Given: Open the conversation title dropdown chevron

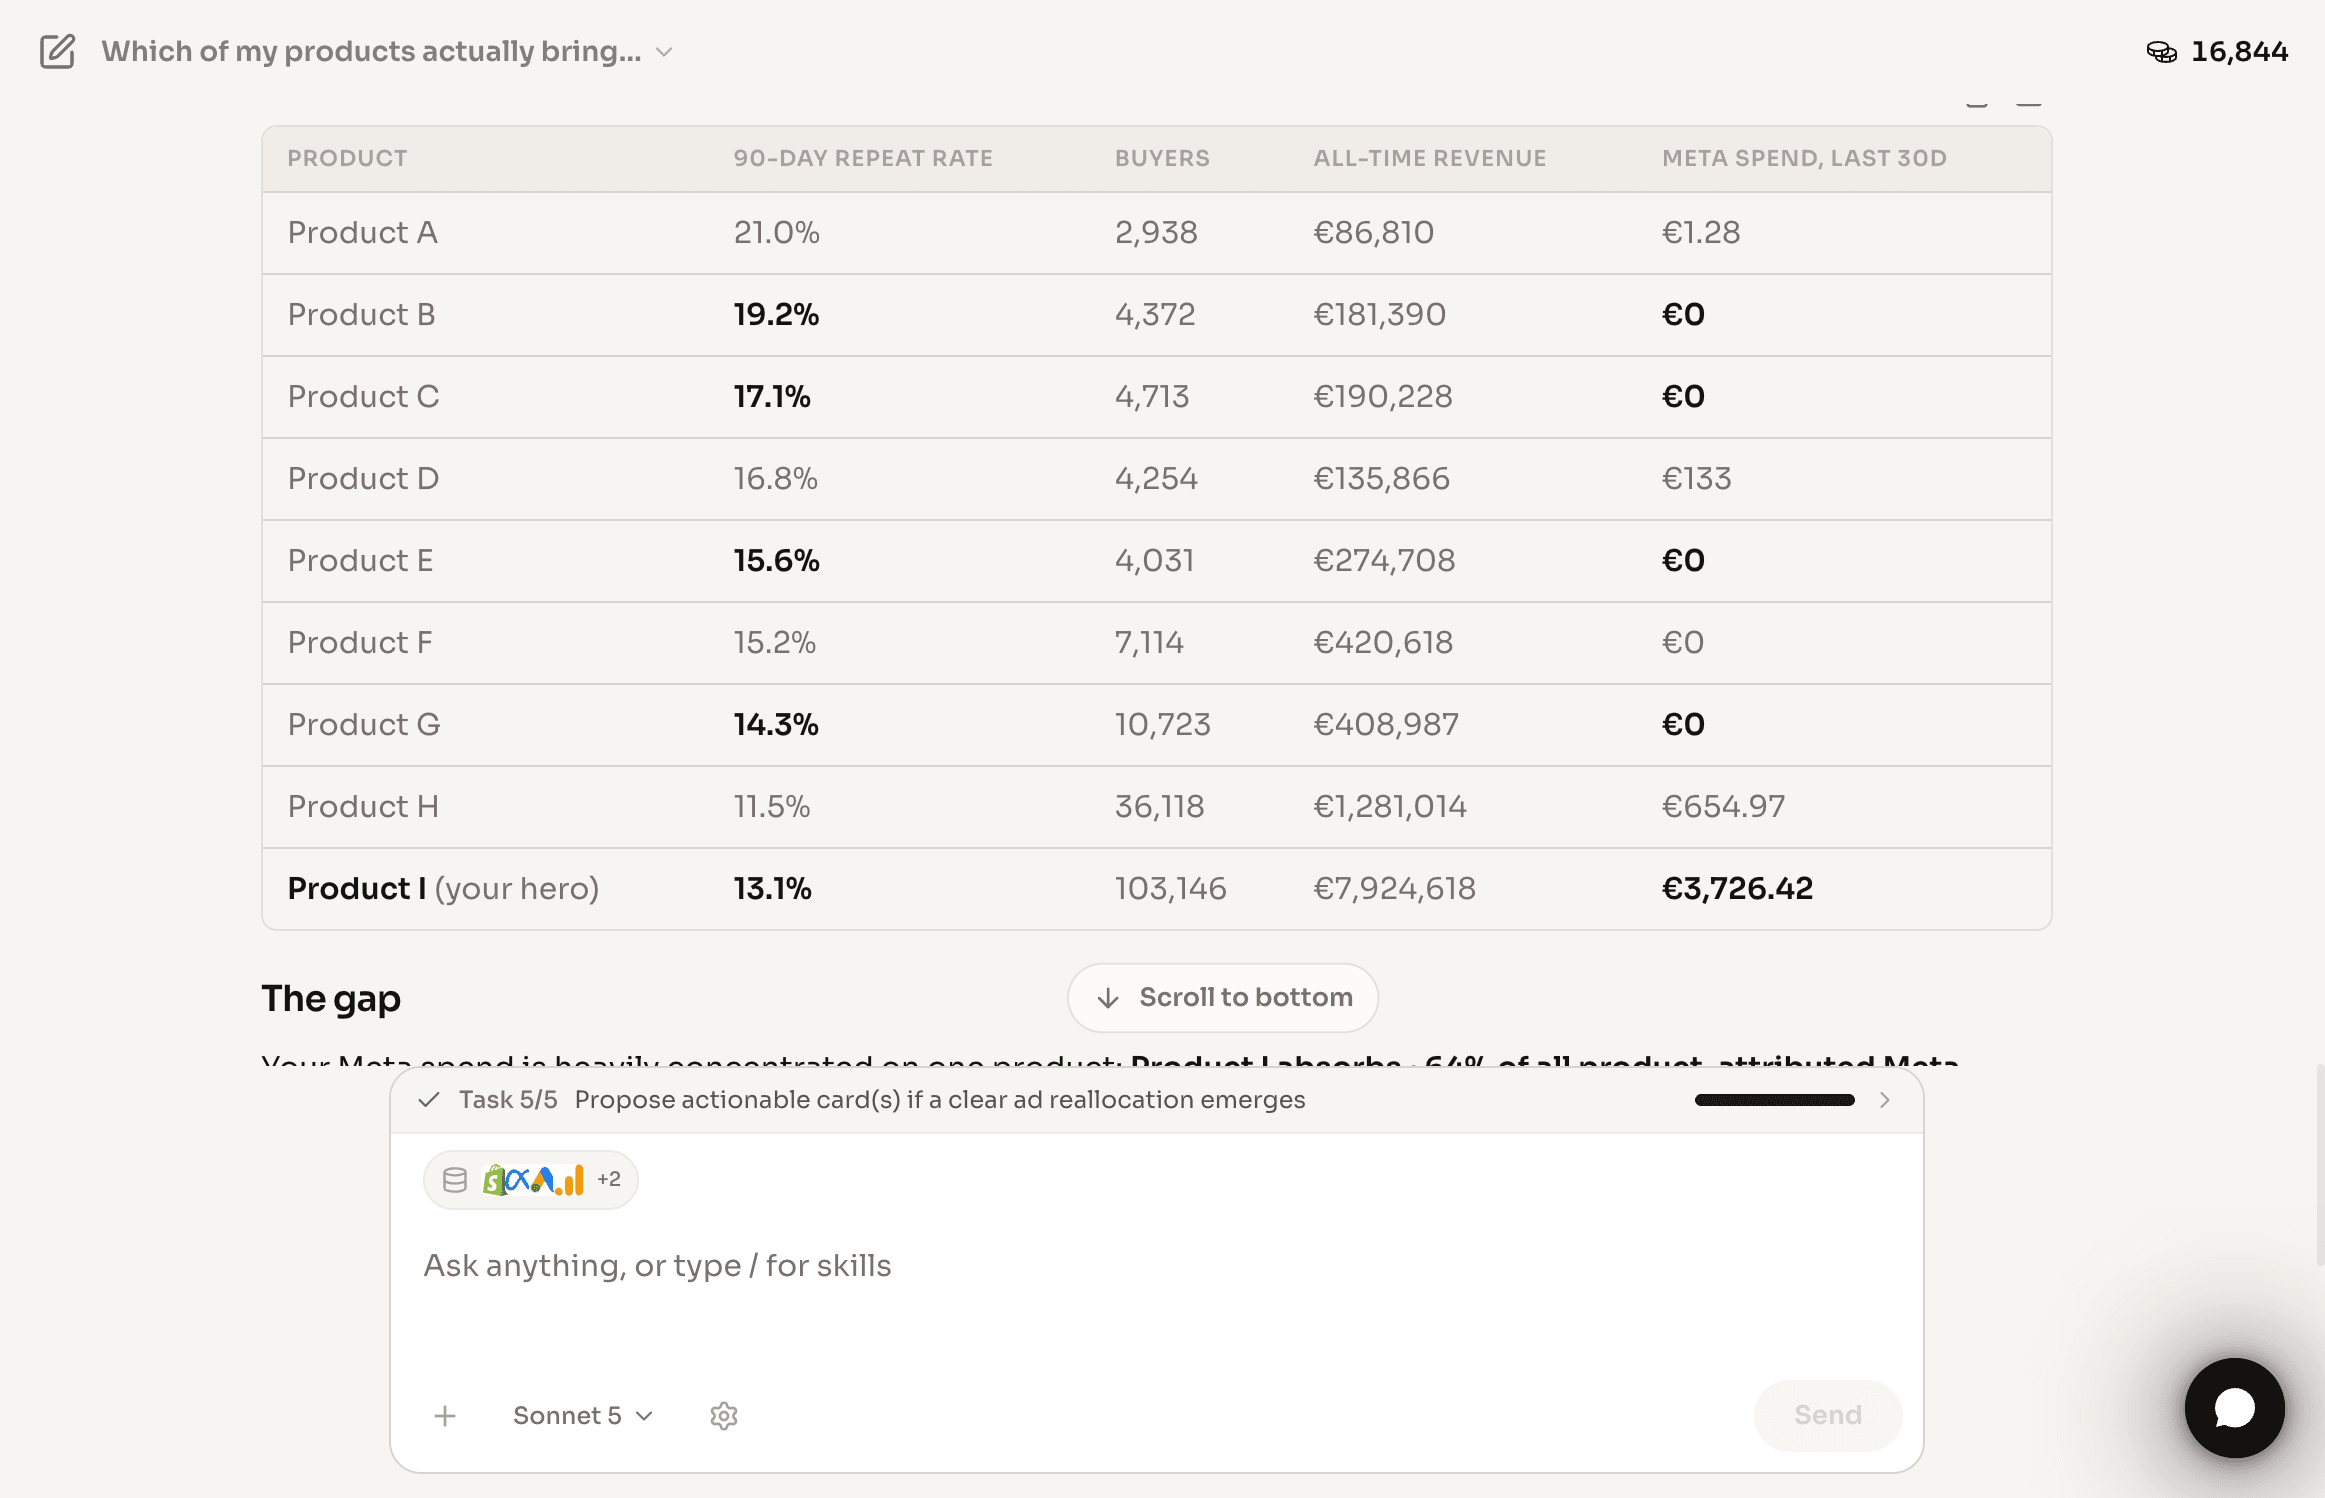Looking at the screenshot, I should click(x=664, y=52).
